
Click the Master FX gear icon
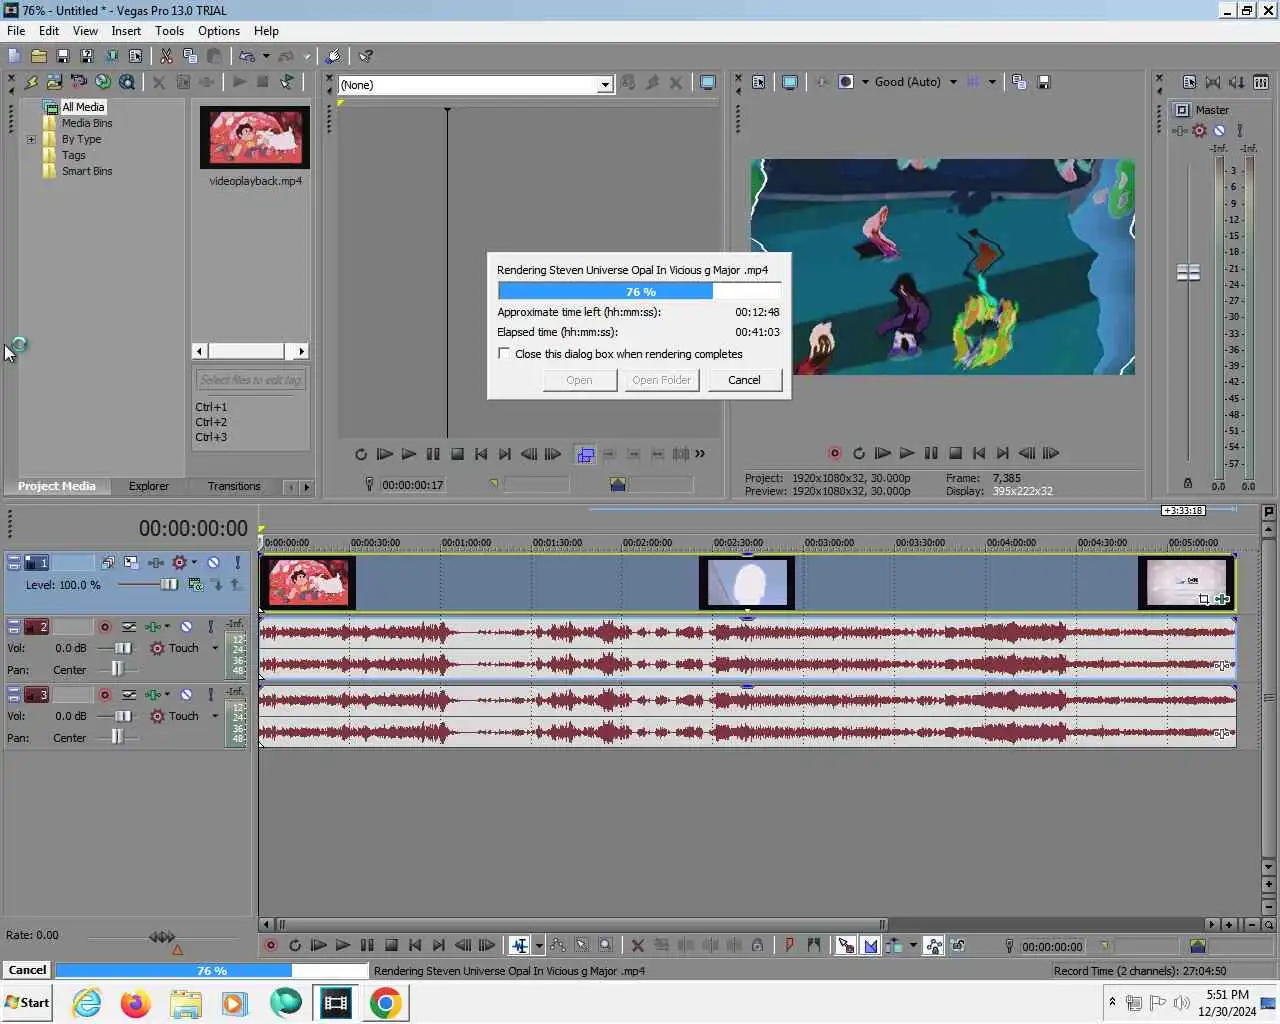click(1199, 130)
